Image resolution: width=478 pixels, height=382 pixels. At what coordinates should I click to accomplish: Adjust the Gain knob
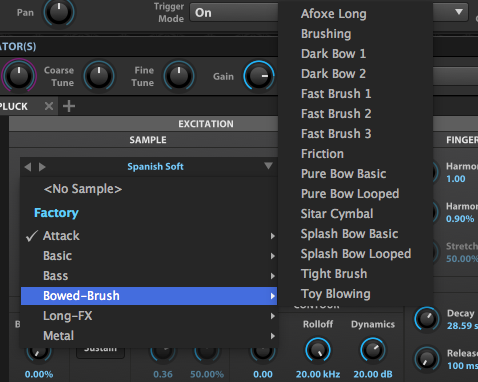click(259, 76)
